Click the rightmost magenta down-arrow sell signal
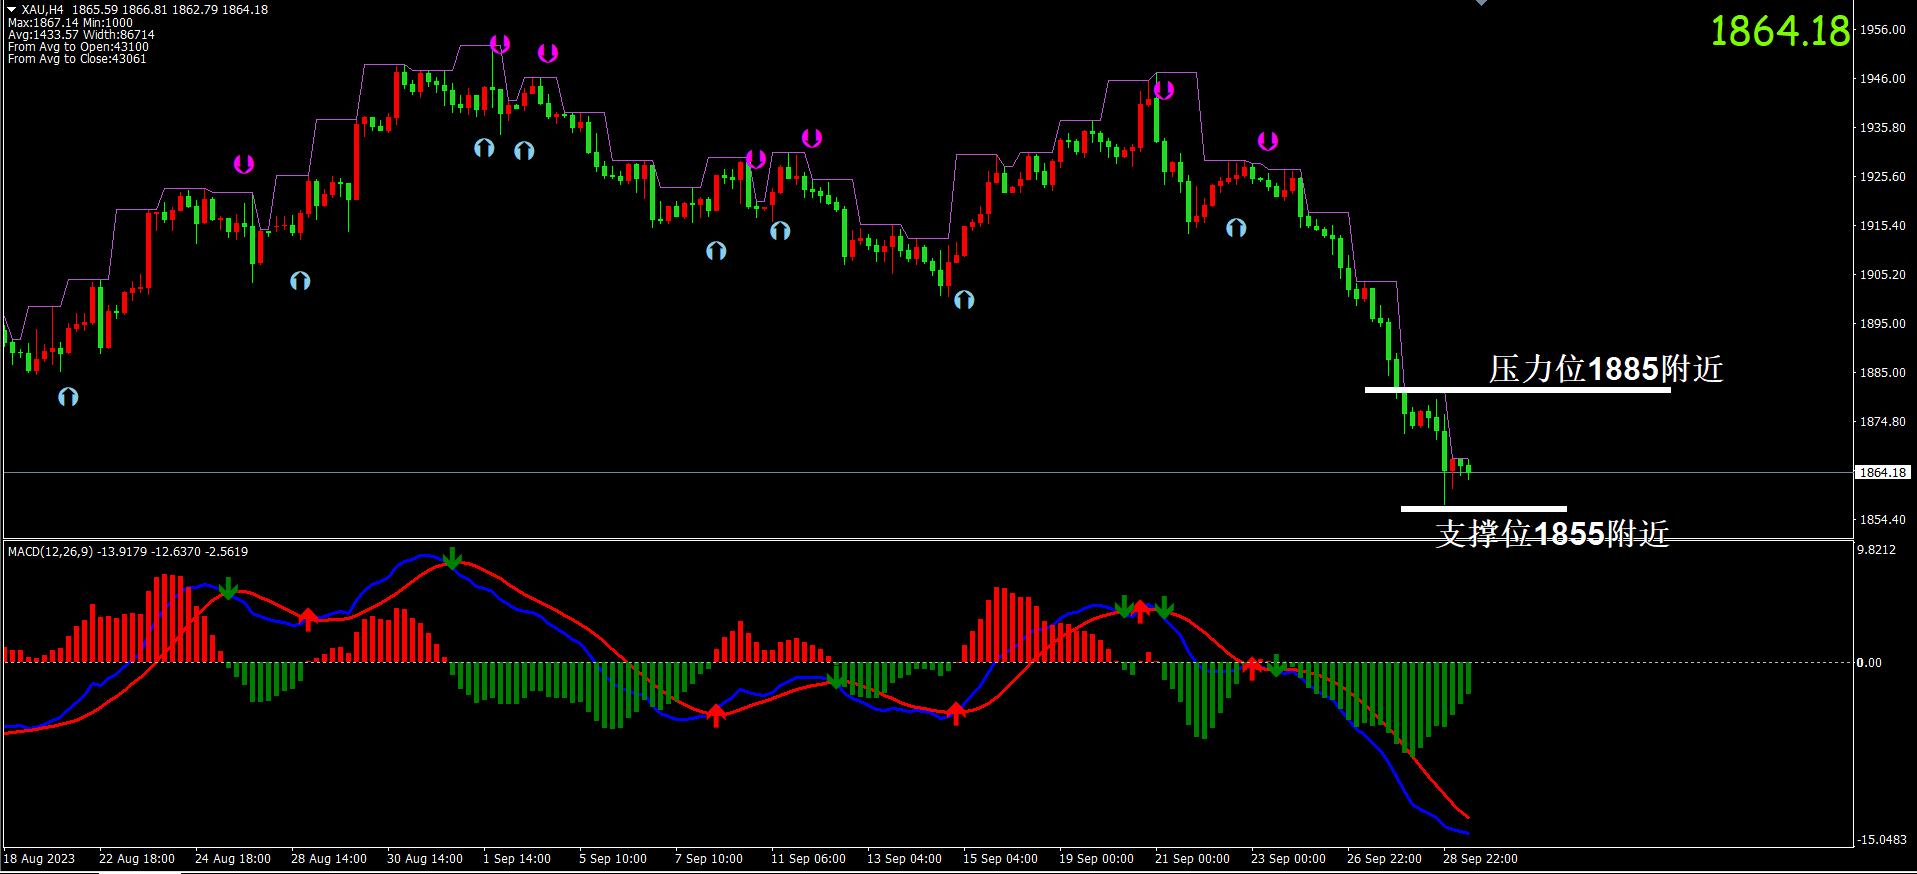The image size is (1917, 874). click(1267, 141)
